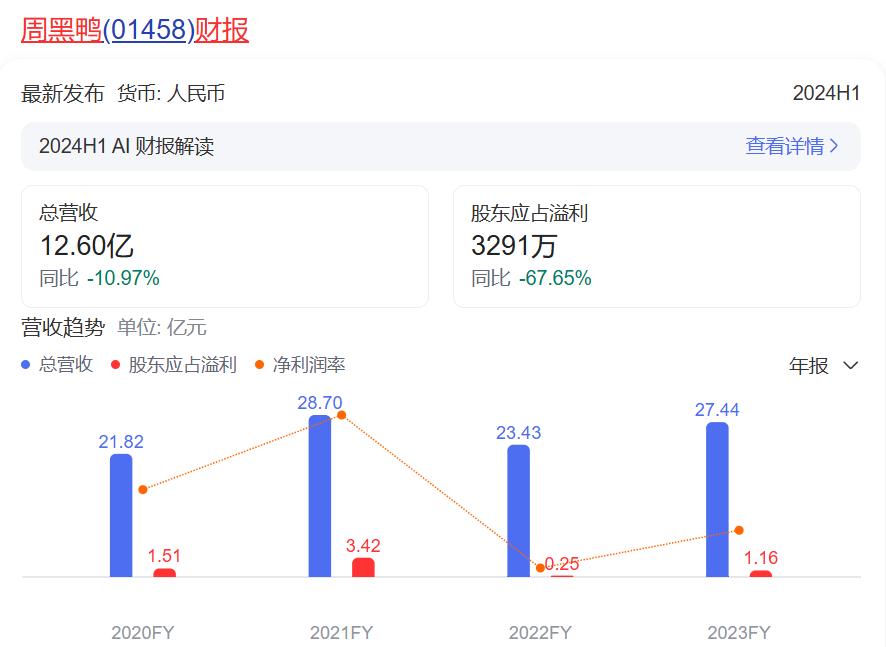Open the 2024H1 AI 财报解读 banner
The width and height of the screenshot is (886, 647).
pyautogui.click(x=127, y=146)
